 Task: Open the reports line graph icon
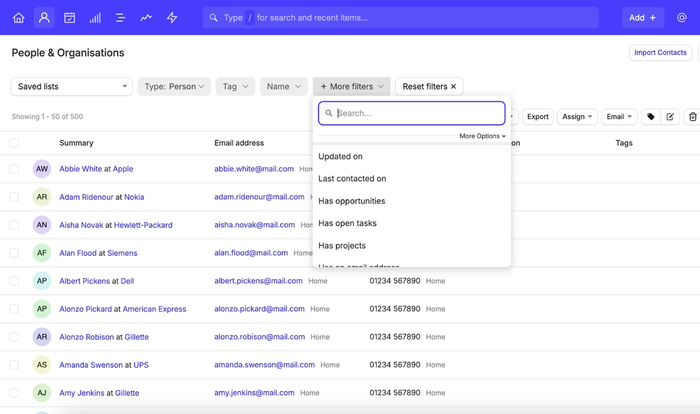point(146,18)
